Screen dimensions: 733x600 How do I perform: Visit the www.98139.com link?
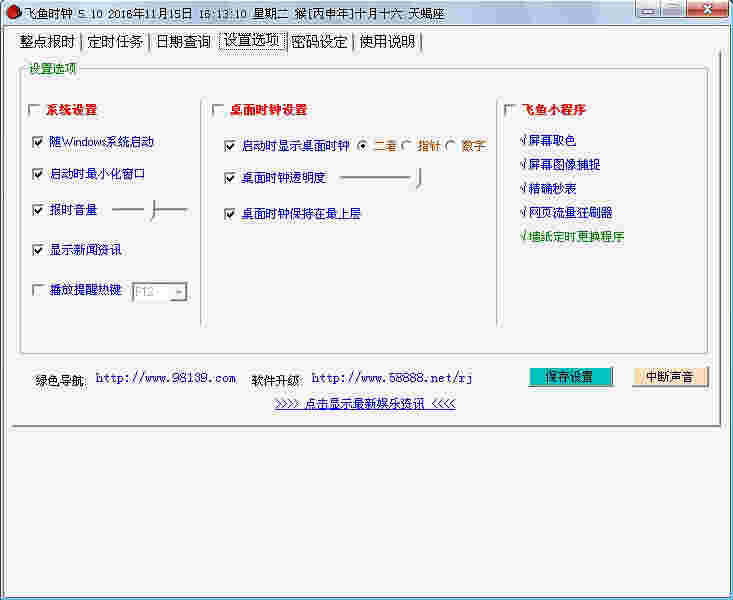click(x=165, y=378)
